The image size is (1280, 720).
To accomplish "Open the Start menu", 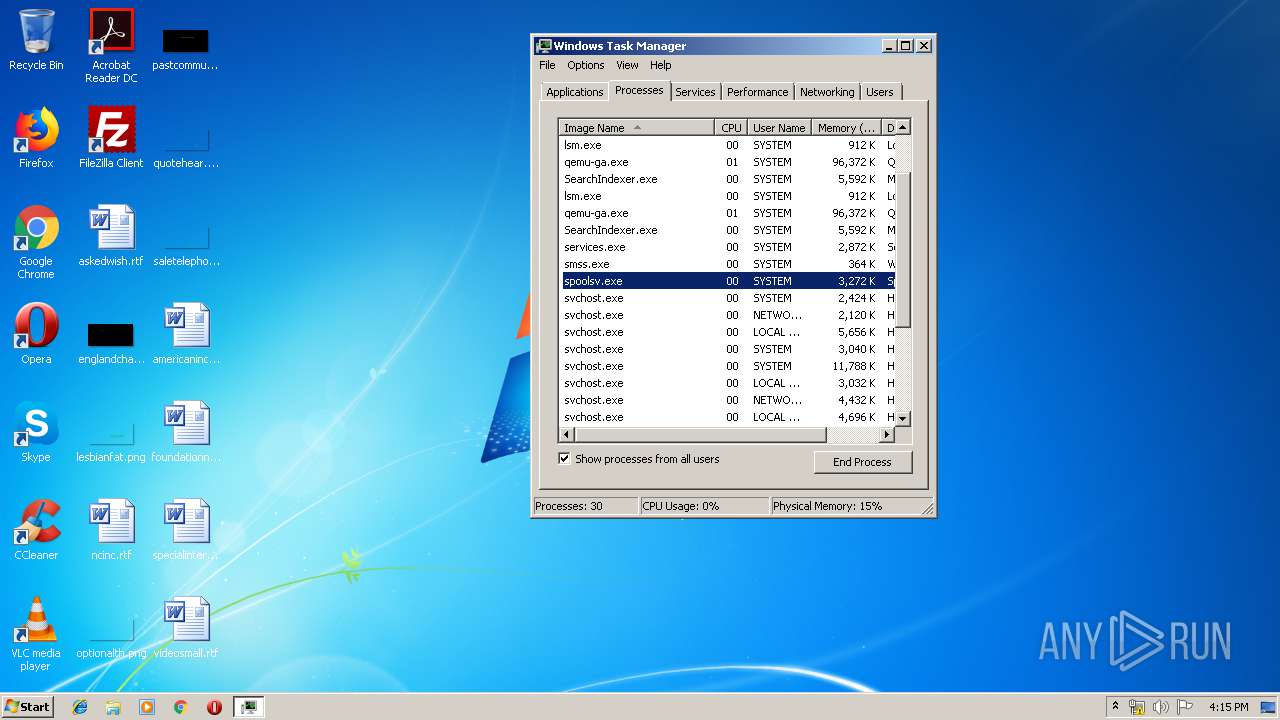I will pos(28,707).
